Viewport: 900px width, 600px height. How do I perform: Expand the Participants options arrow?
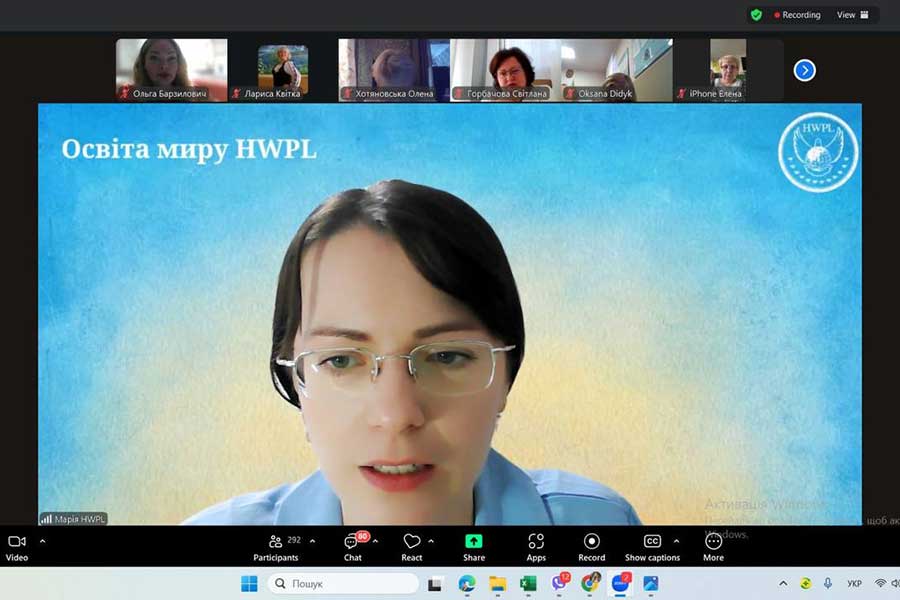[312, 541]
